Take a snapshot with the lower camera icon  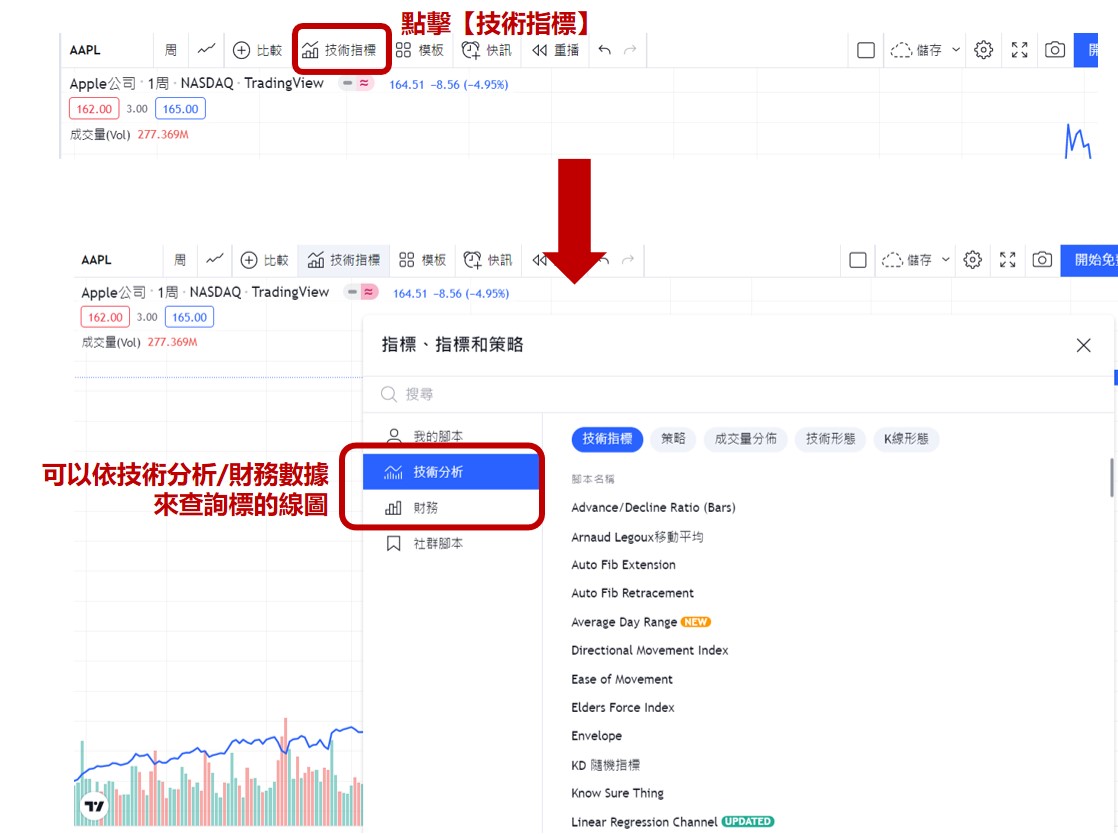coord(1042,260)
